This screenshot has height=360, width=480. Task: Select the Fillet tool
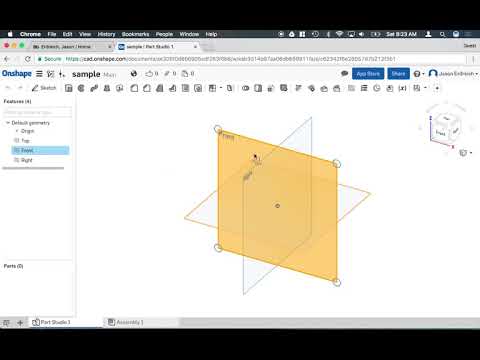(134, 88)
